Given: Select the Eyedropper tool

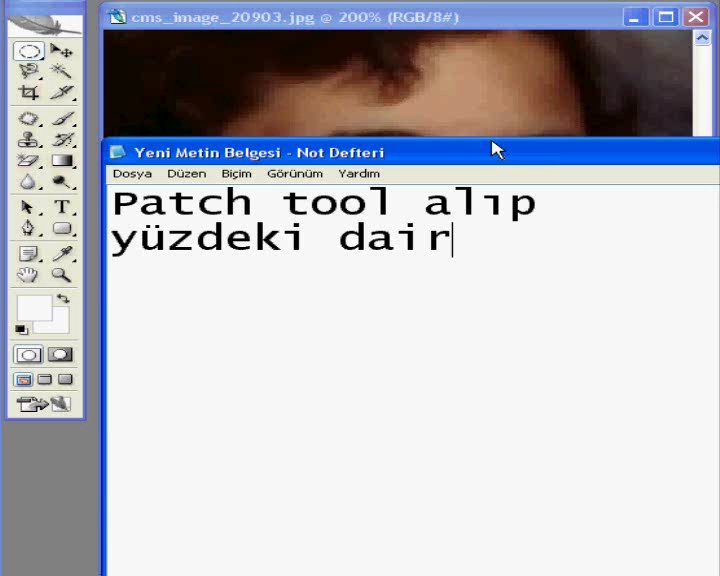Looking at the screenshot, I should point(62,254).
